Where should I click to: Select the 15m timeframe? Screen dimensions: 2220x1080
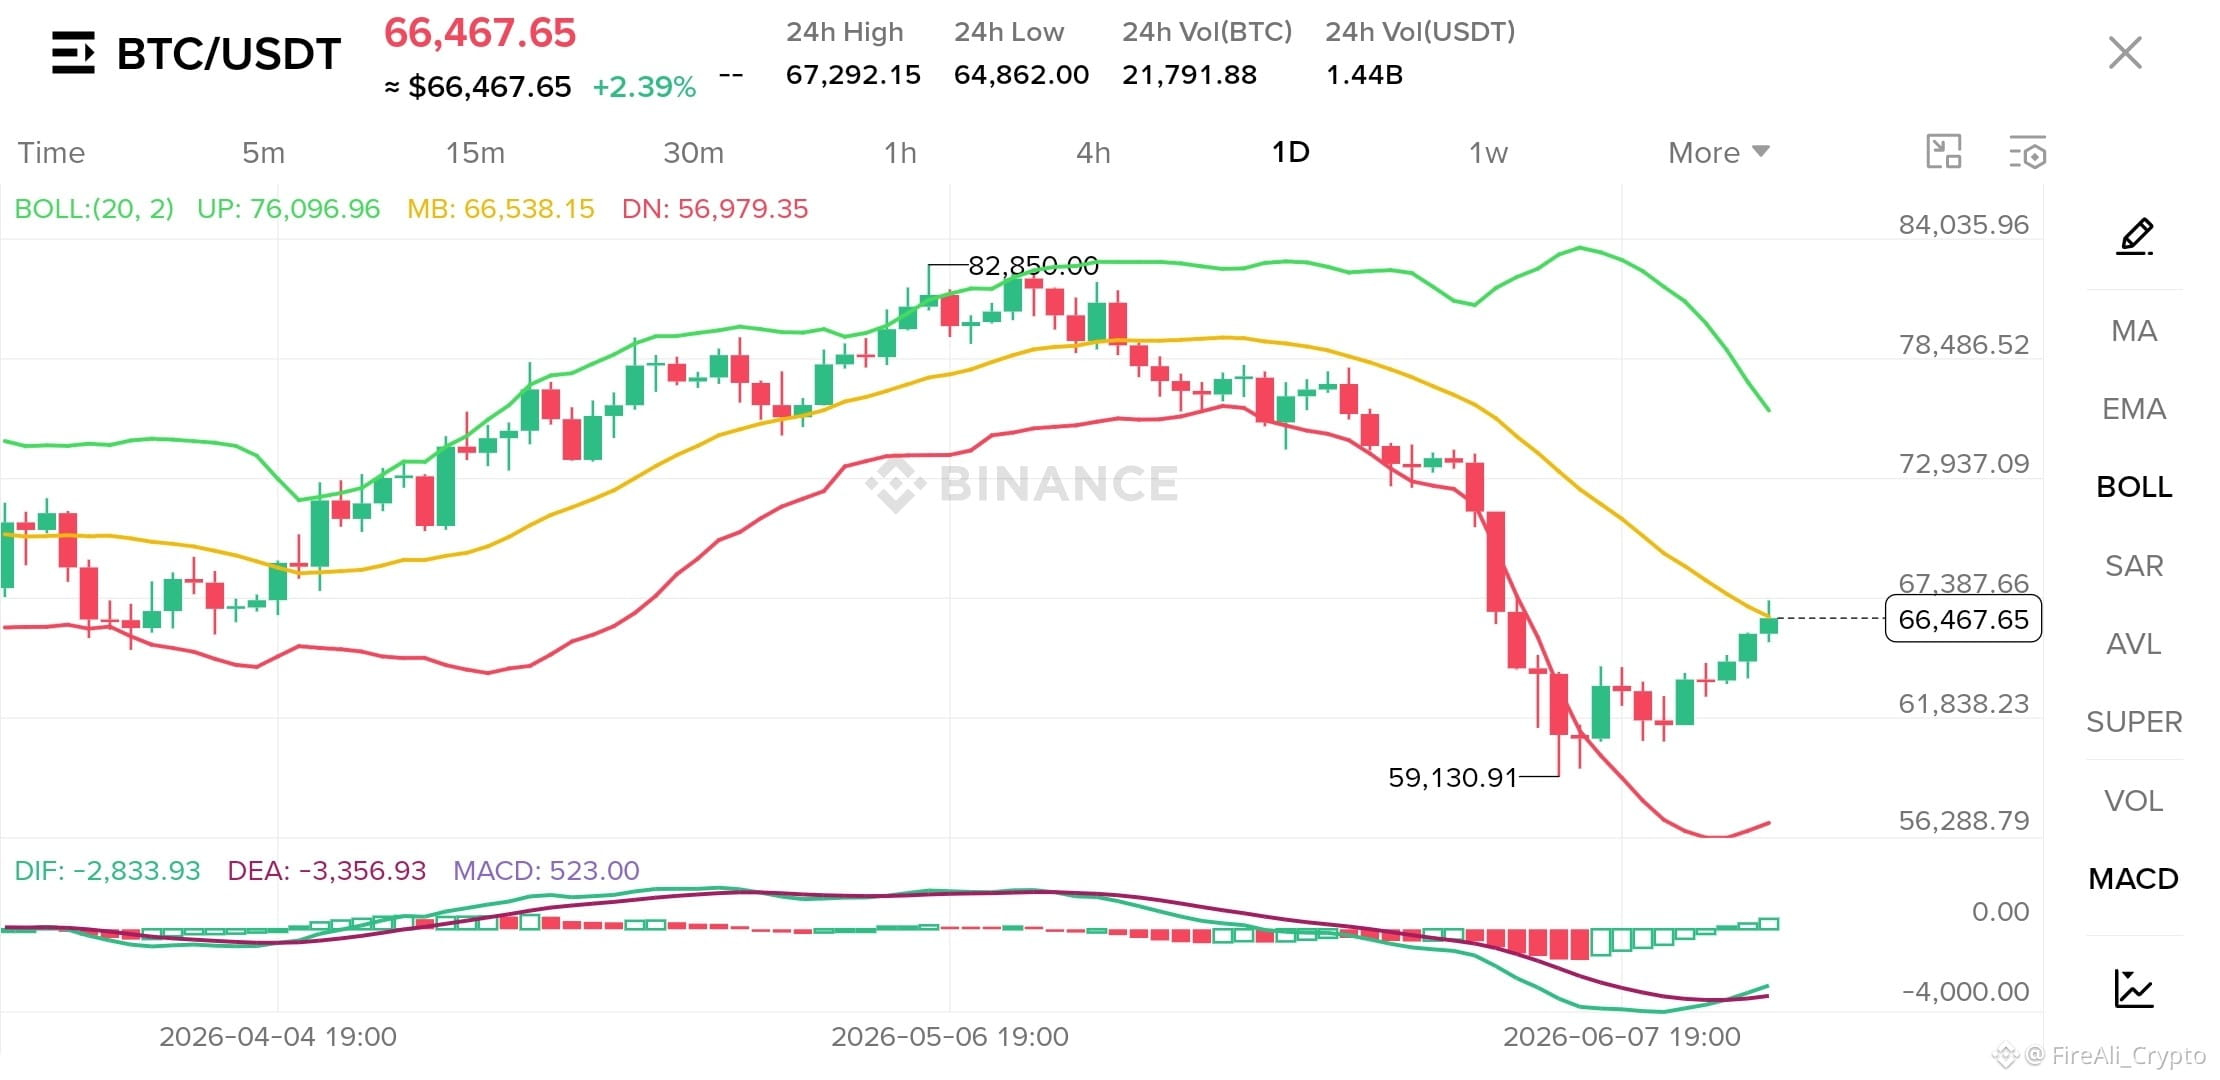[x=475, y=153]
